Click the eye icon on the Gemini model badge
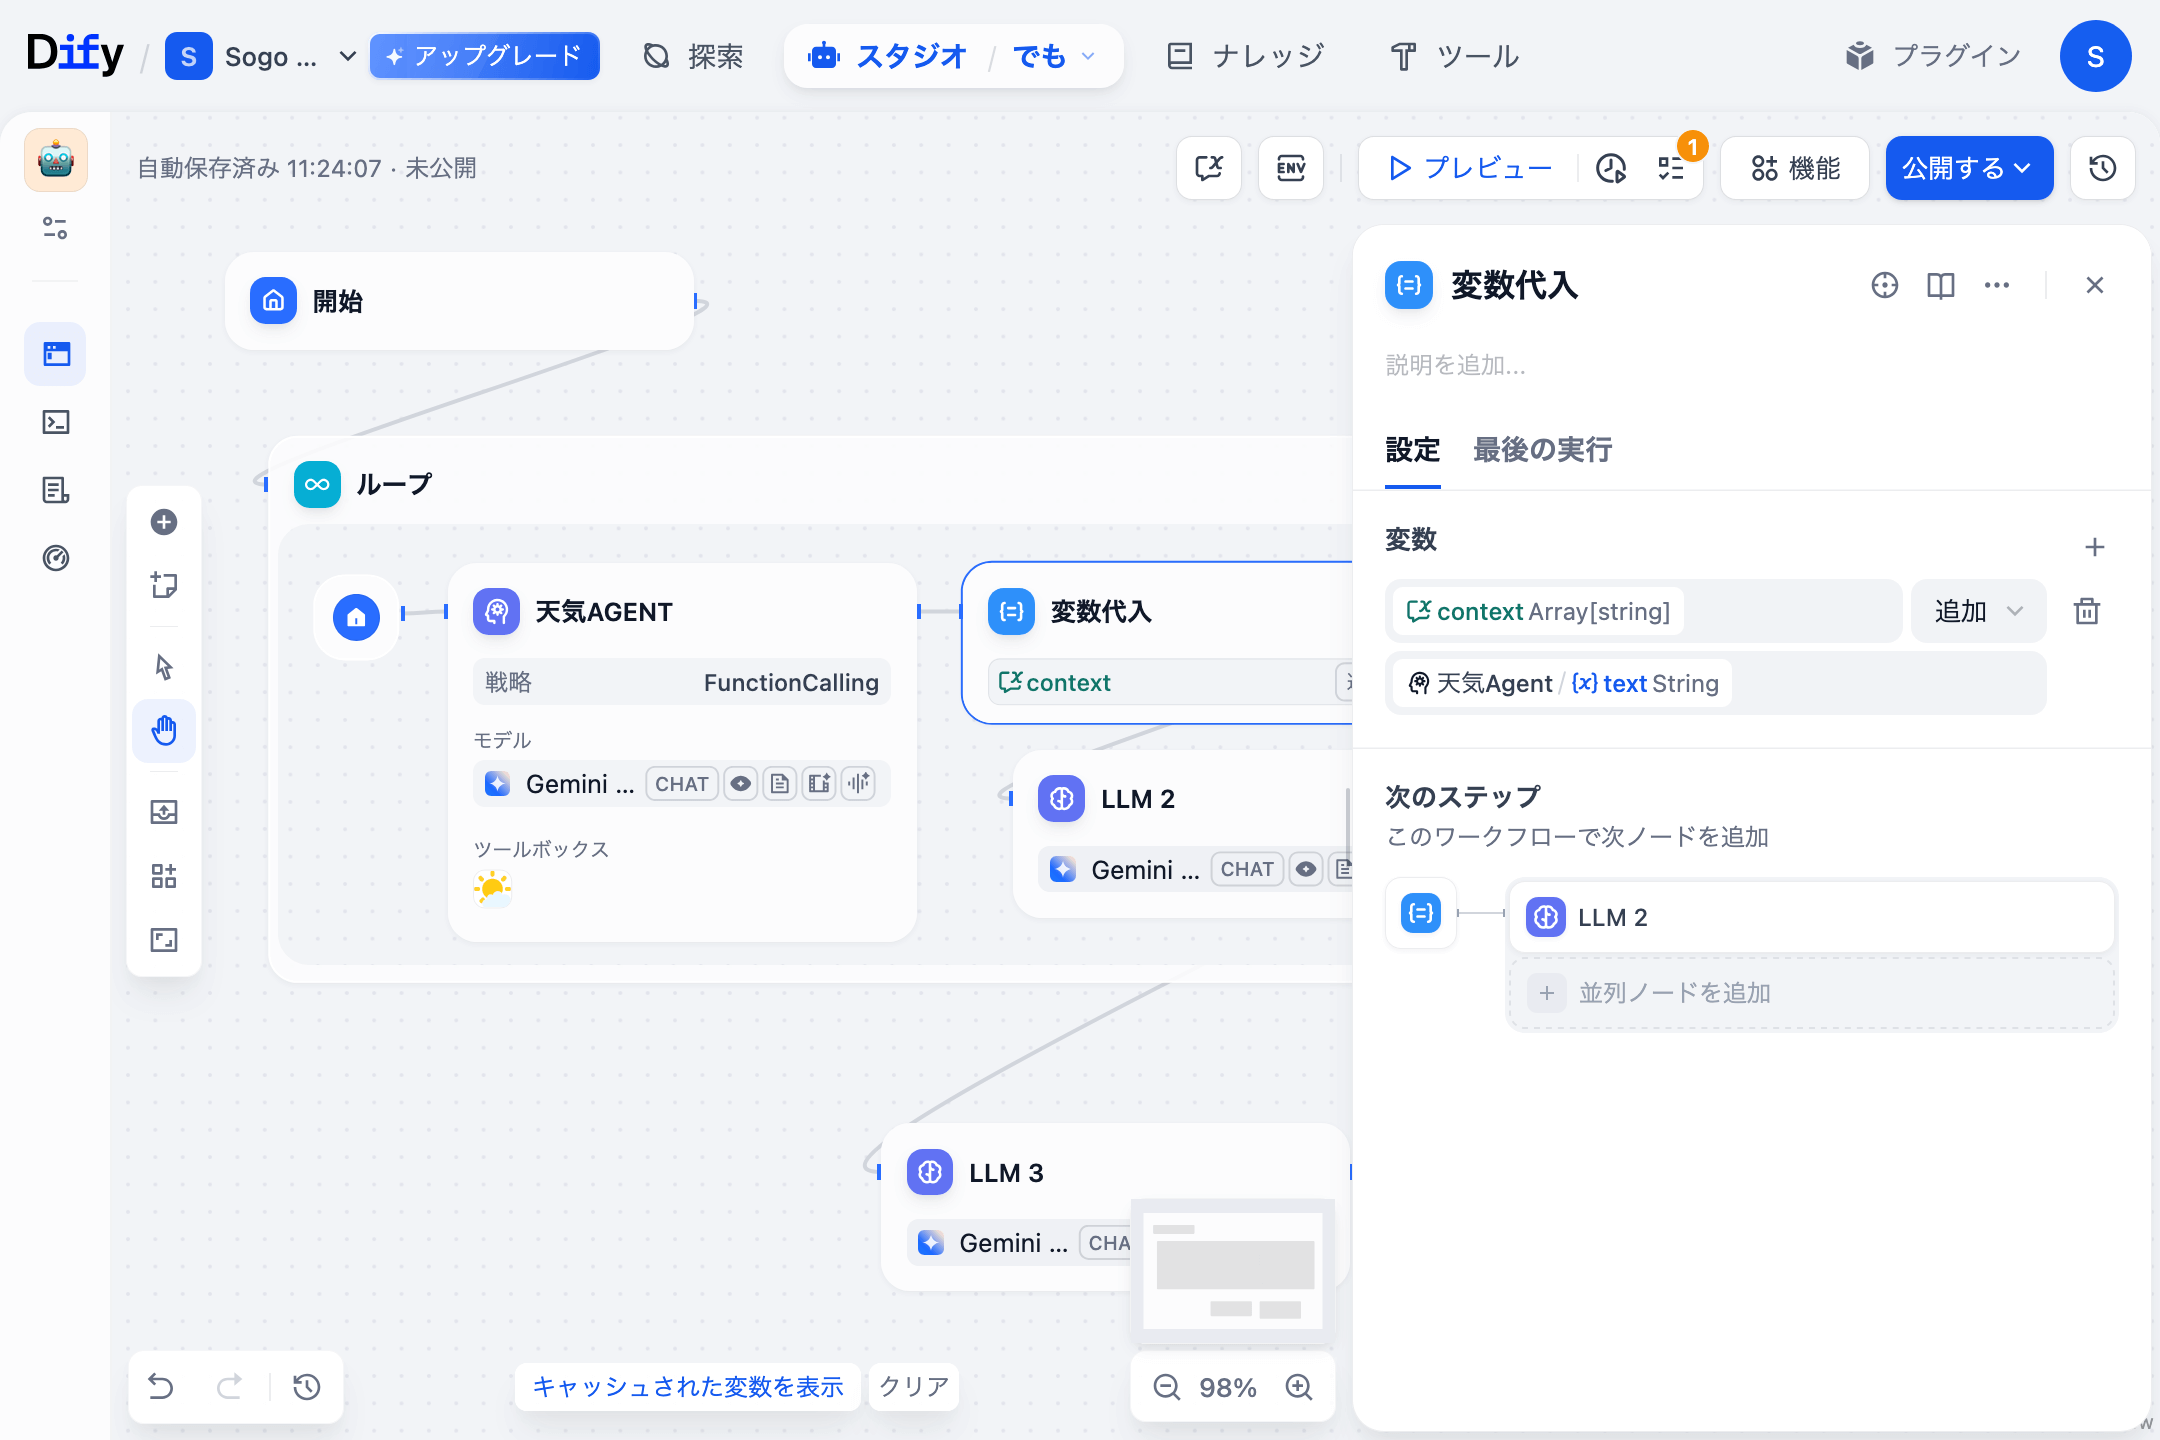Viewport: 2160px width, 1440px height. click(740, 783)
